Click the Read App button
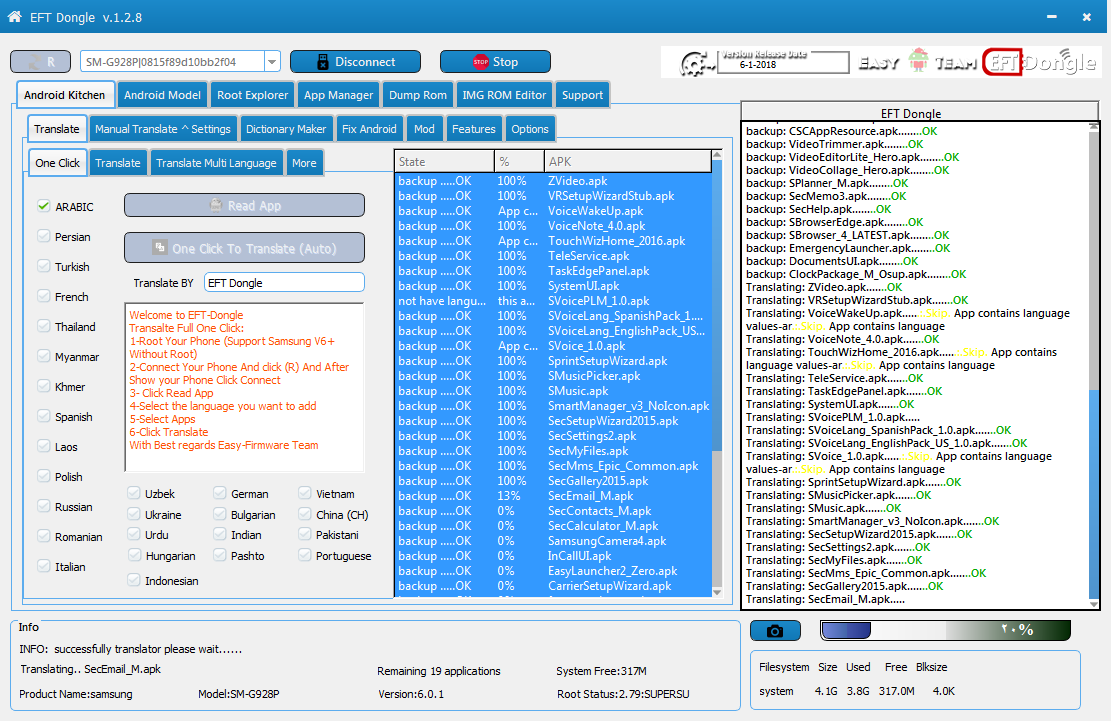Image resolution: width=1111 pixels, height=721 pixels. coord(244,205)
